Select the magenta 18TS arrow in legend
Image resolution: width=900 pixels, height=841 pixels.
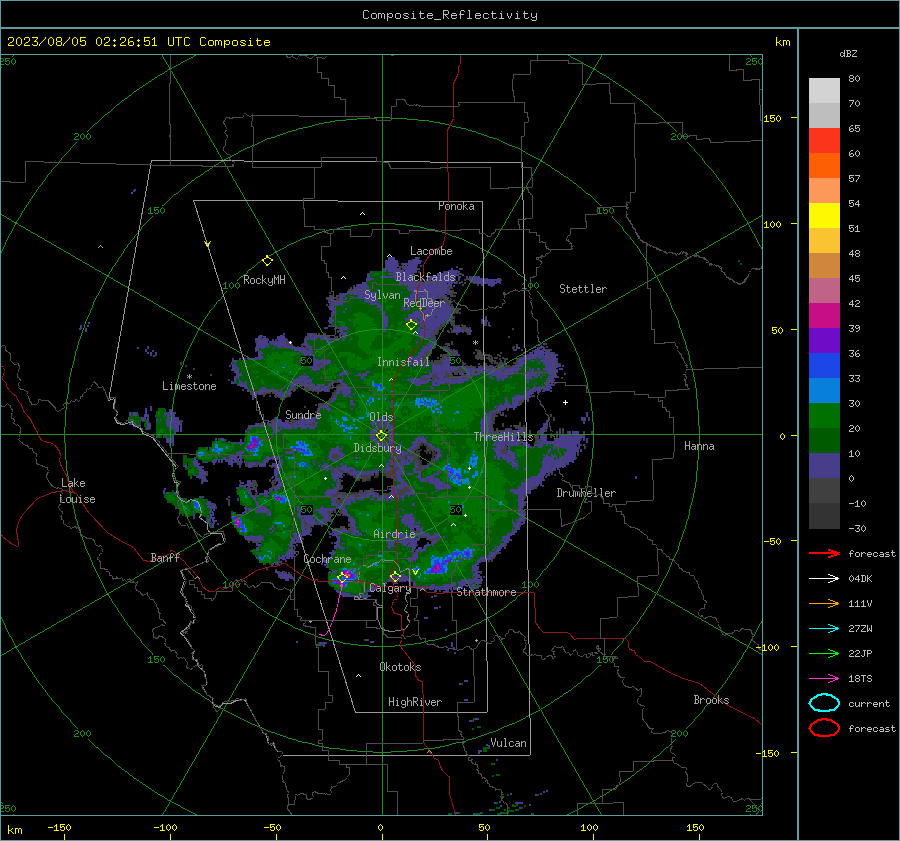824,679
